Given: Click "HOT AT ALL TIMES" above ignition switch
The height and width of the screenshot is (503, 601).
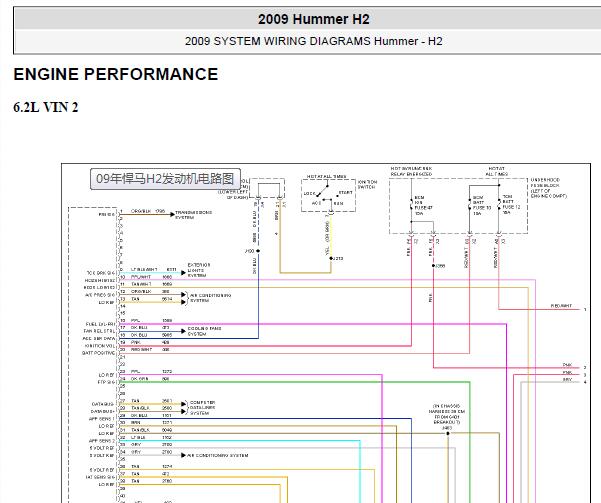Looking at the screenshot, I should (x=326, y=176).
